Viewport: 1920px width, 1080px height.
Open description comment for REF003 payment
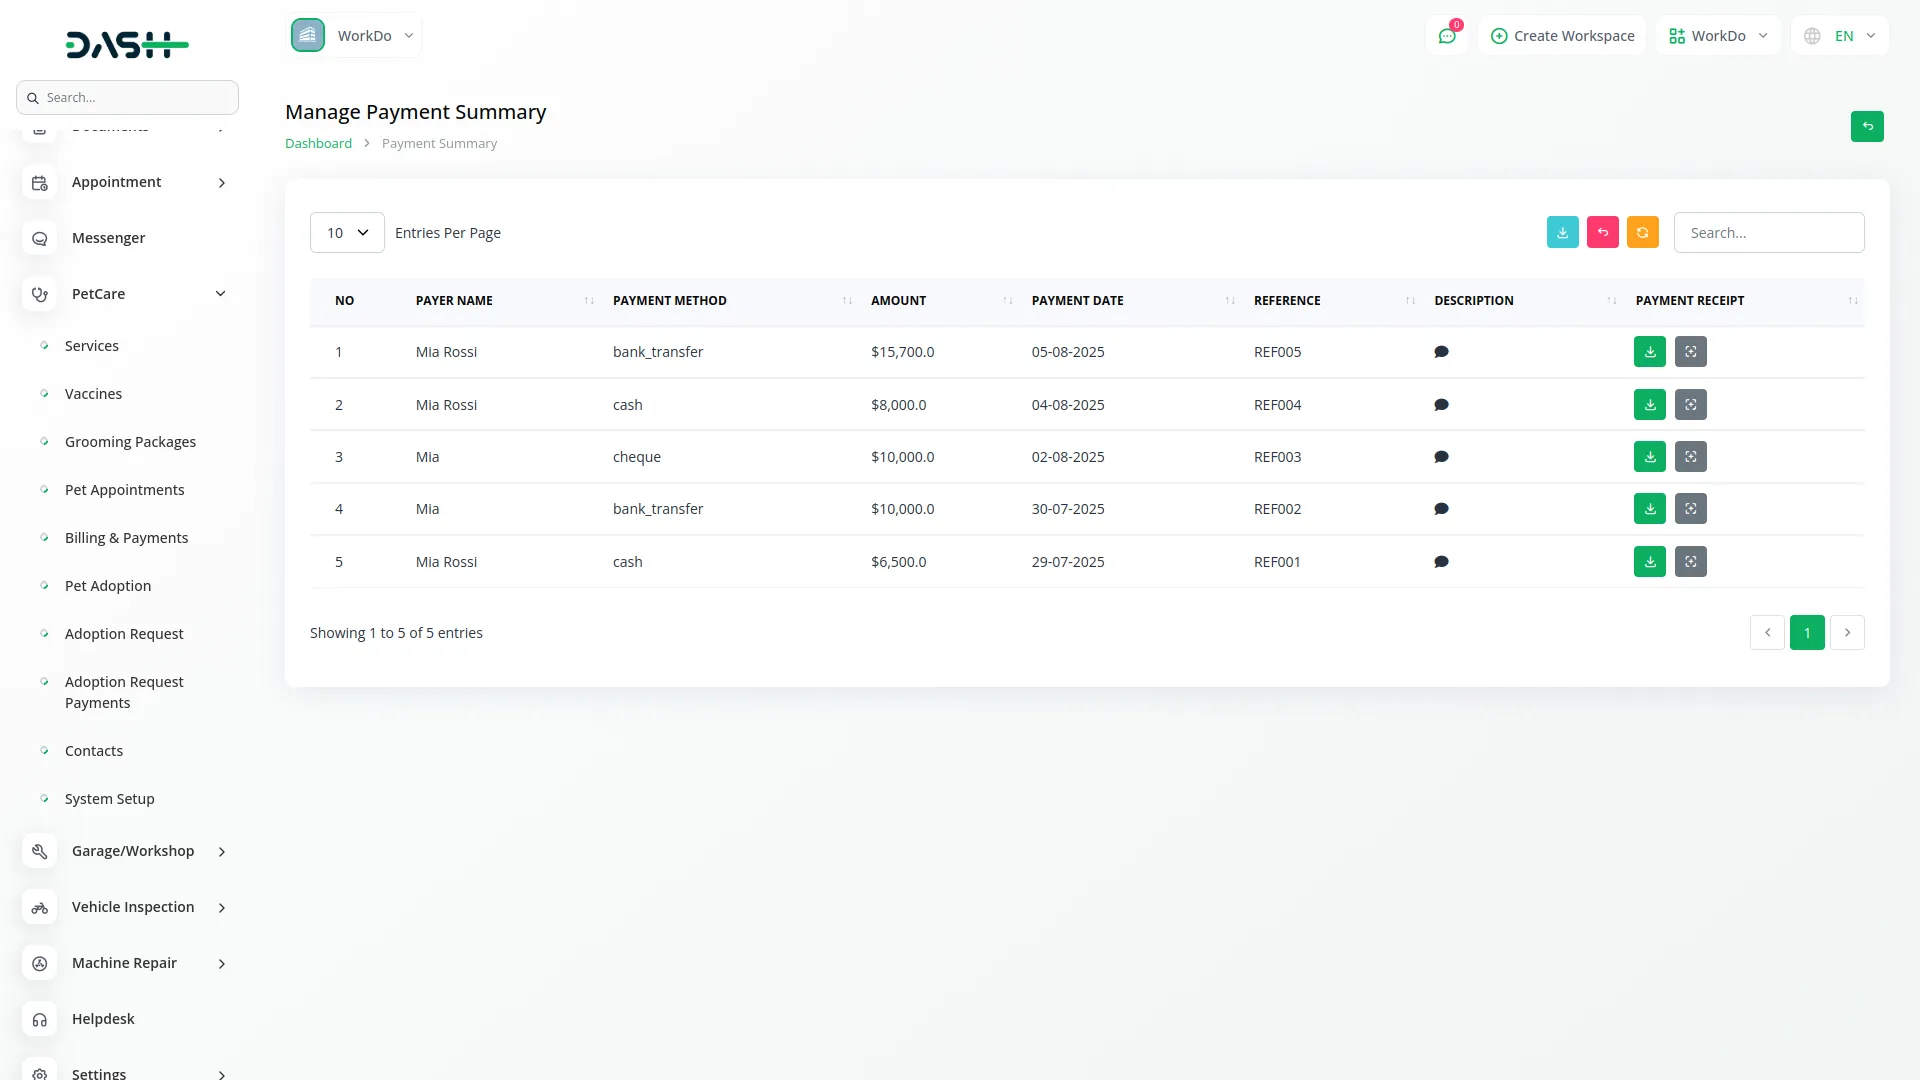pyautogui.click(x=1441, y=457)
